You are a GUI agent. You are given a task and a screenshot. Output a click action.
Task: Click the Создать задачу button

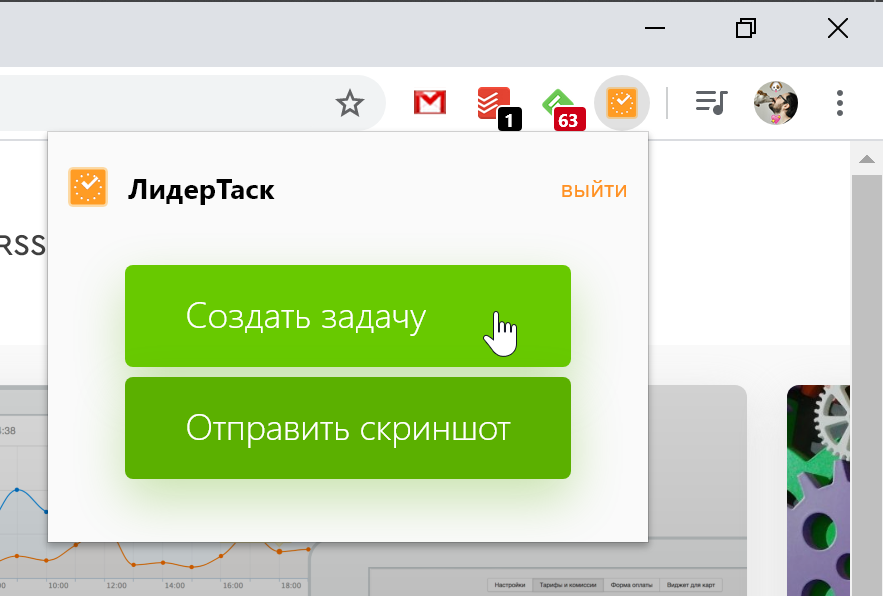348,316
